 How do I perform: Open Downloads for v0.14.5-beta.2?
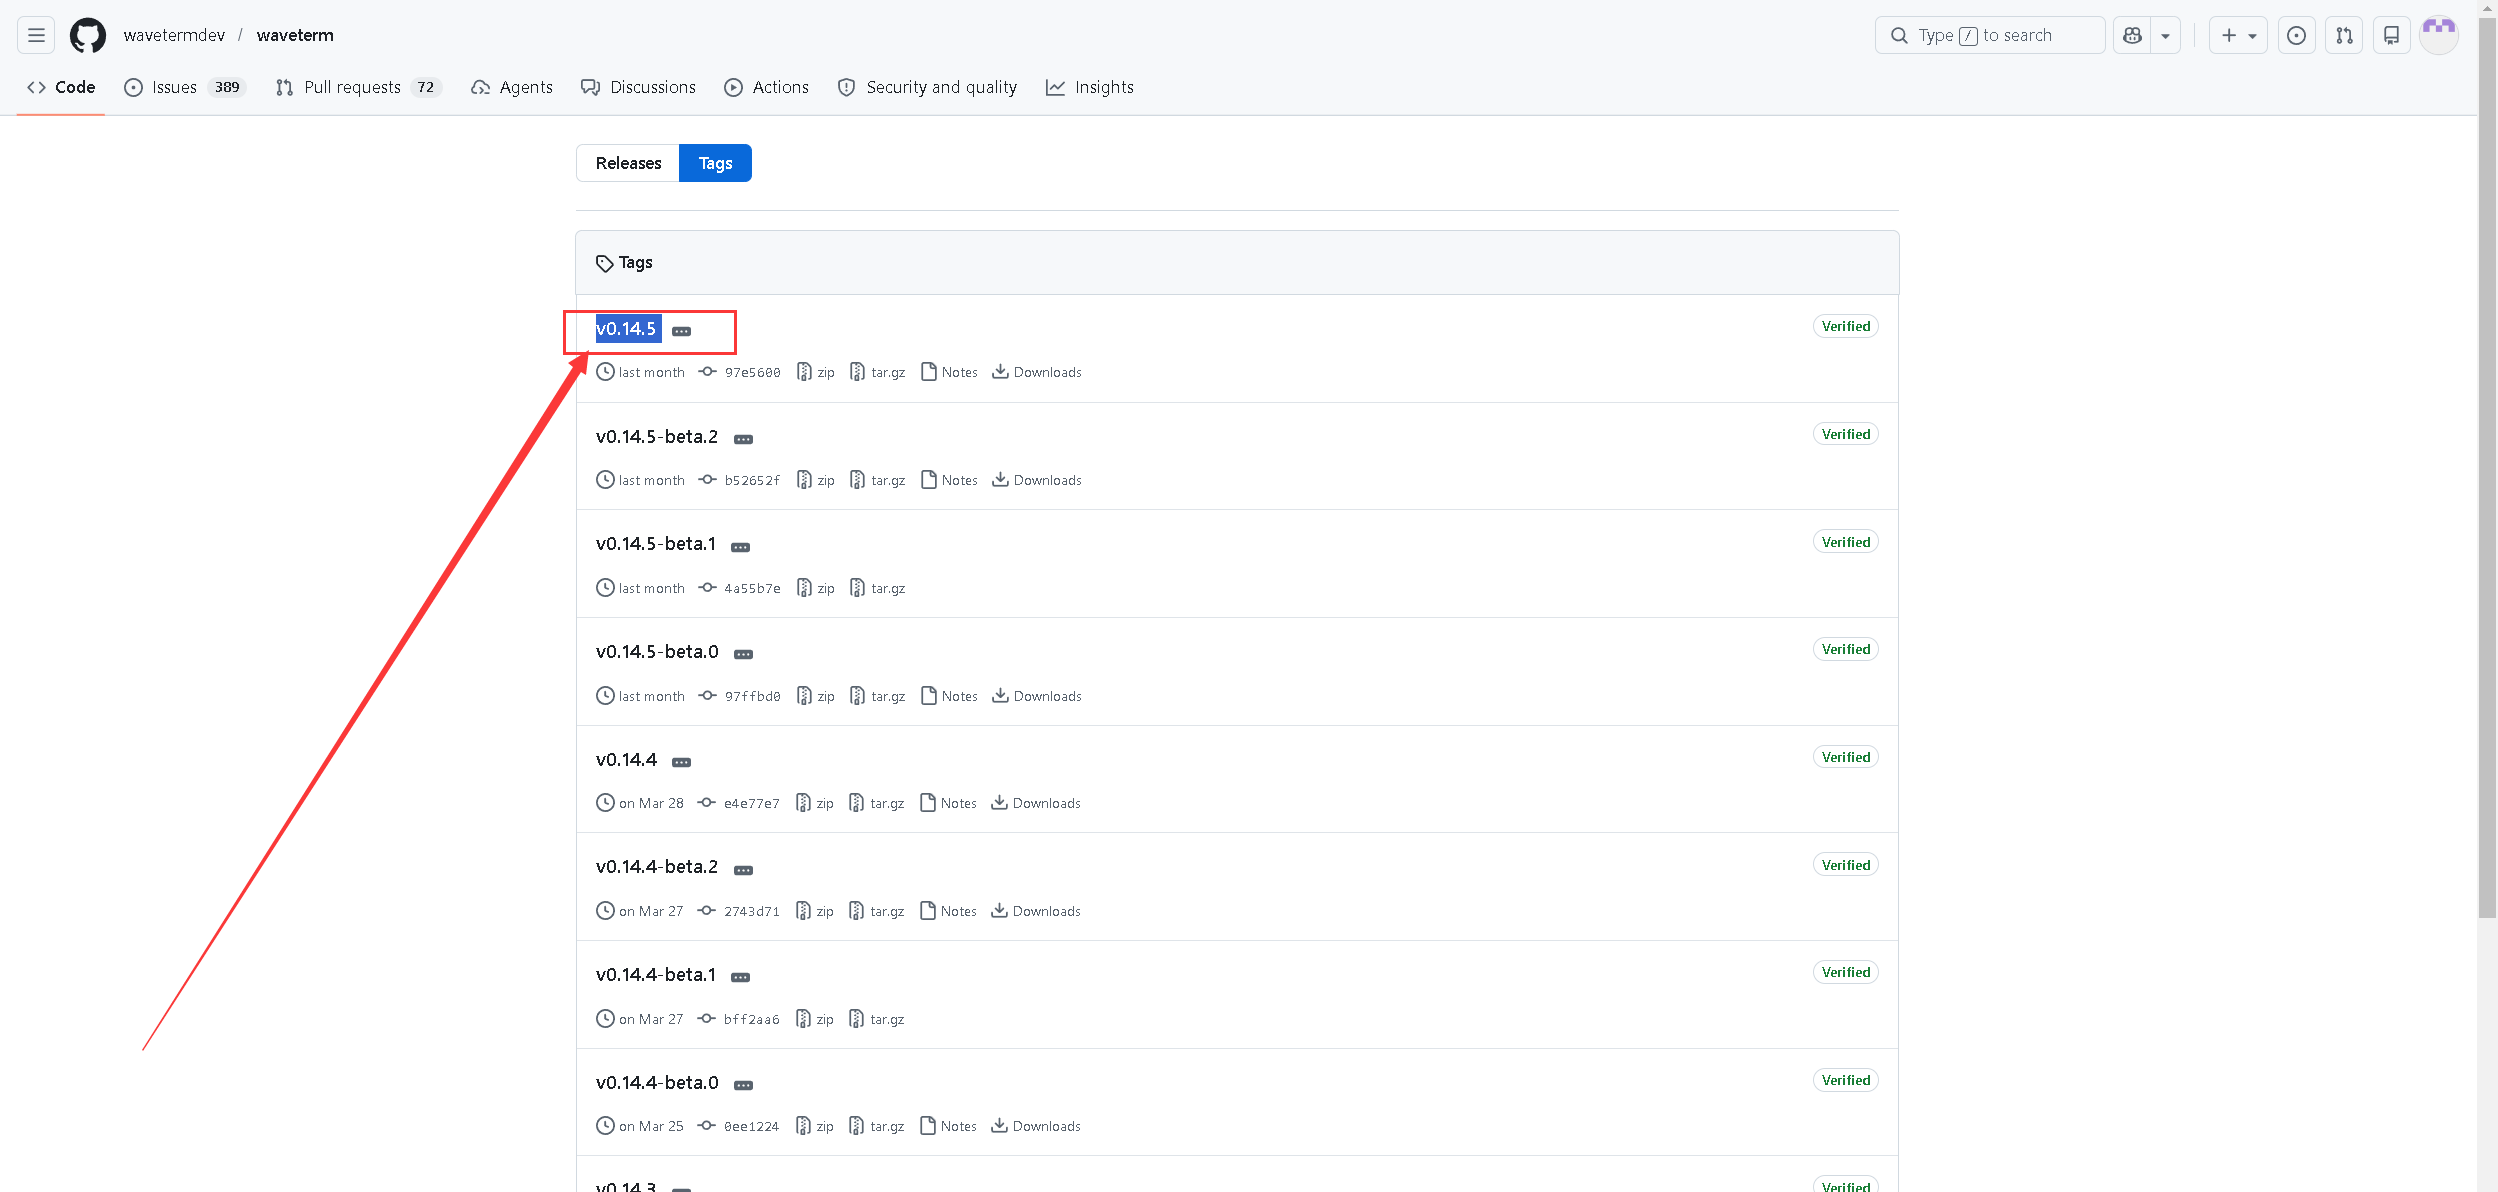click(1037, 480)
